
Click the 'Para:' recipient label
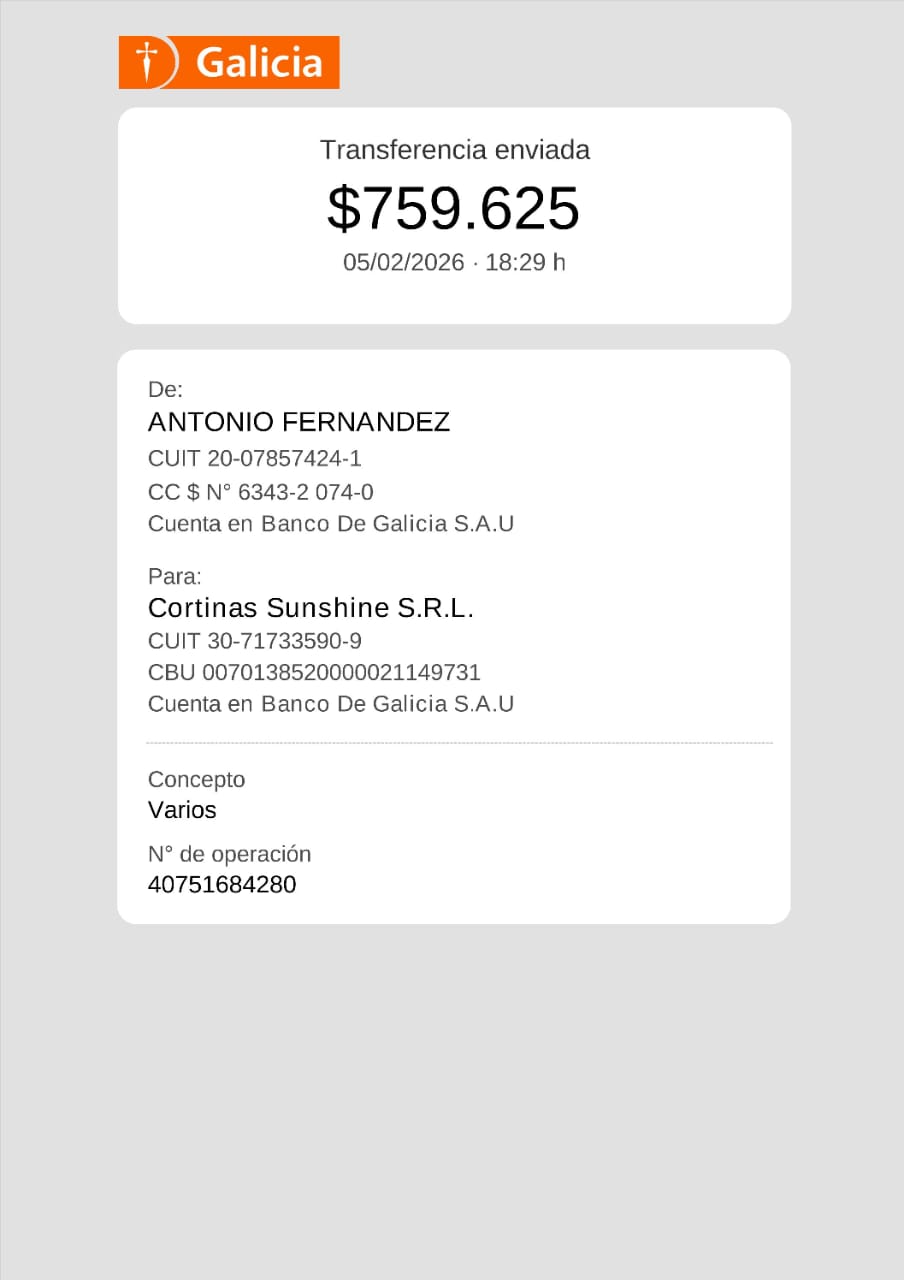174,576
